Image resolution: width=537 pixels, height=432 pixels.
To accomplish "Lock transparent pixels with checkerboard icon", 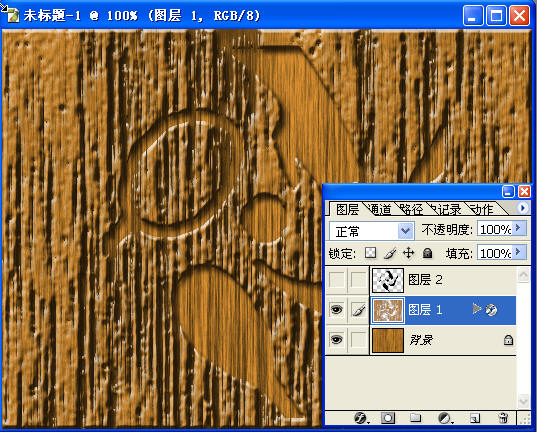I will [x=370, y=253].
